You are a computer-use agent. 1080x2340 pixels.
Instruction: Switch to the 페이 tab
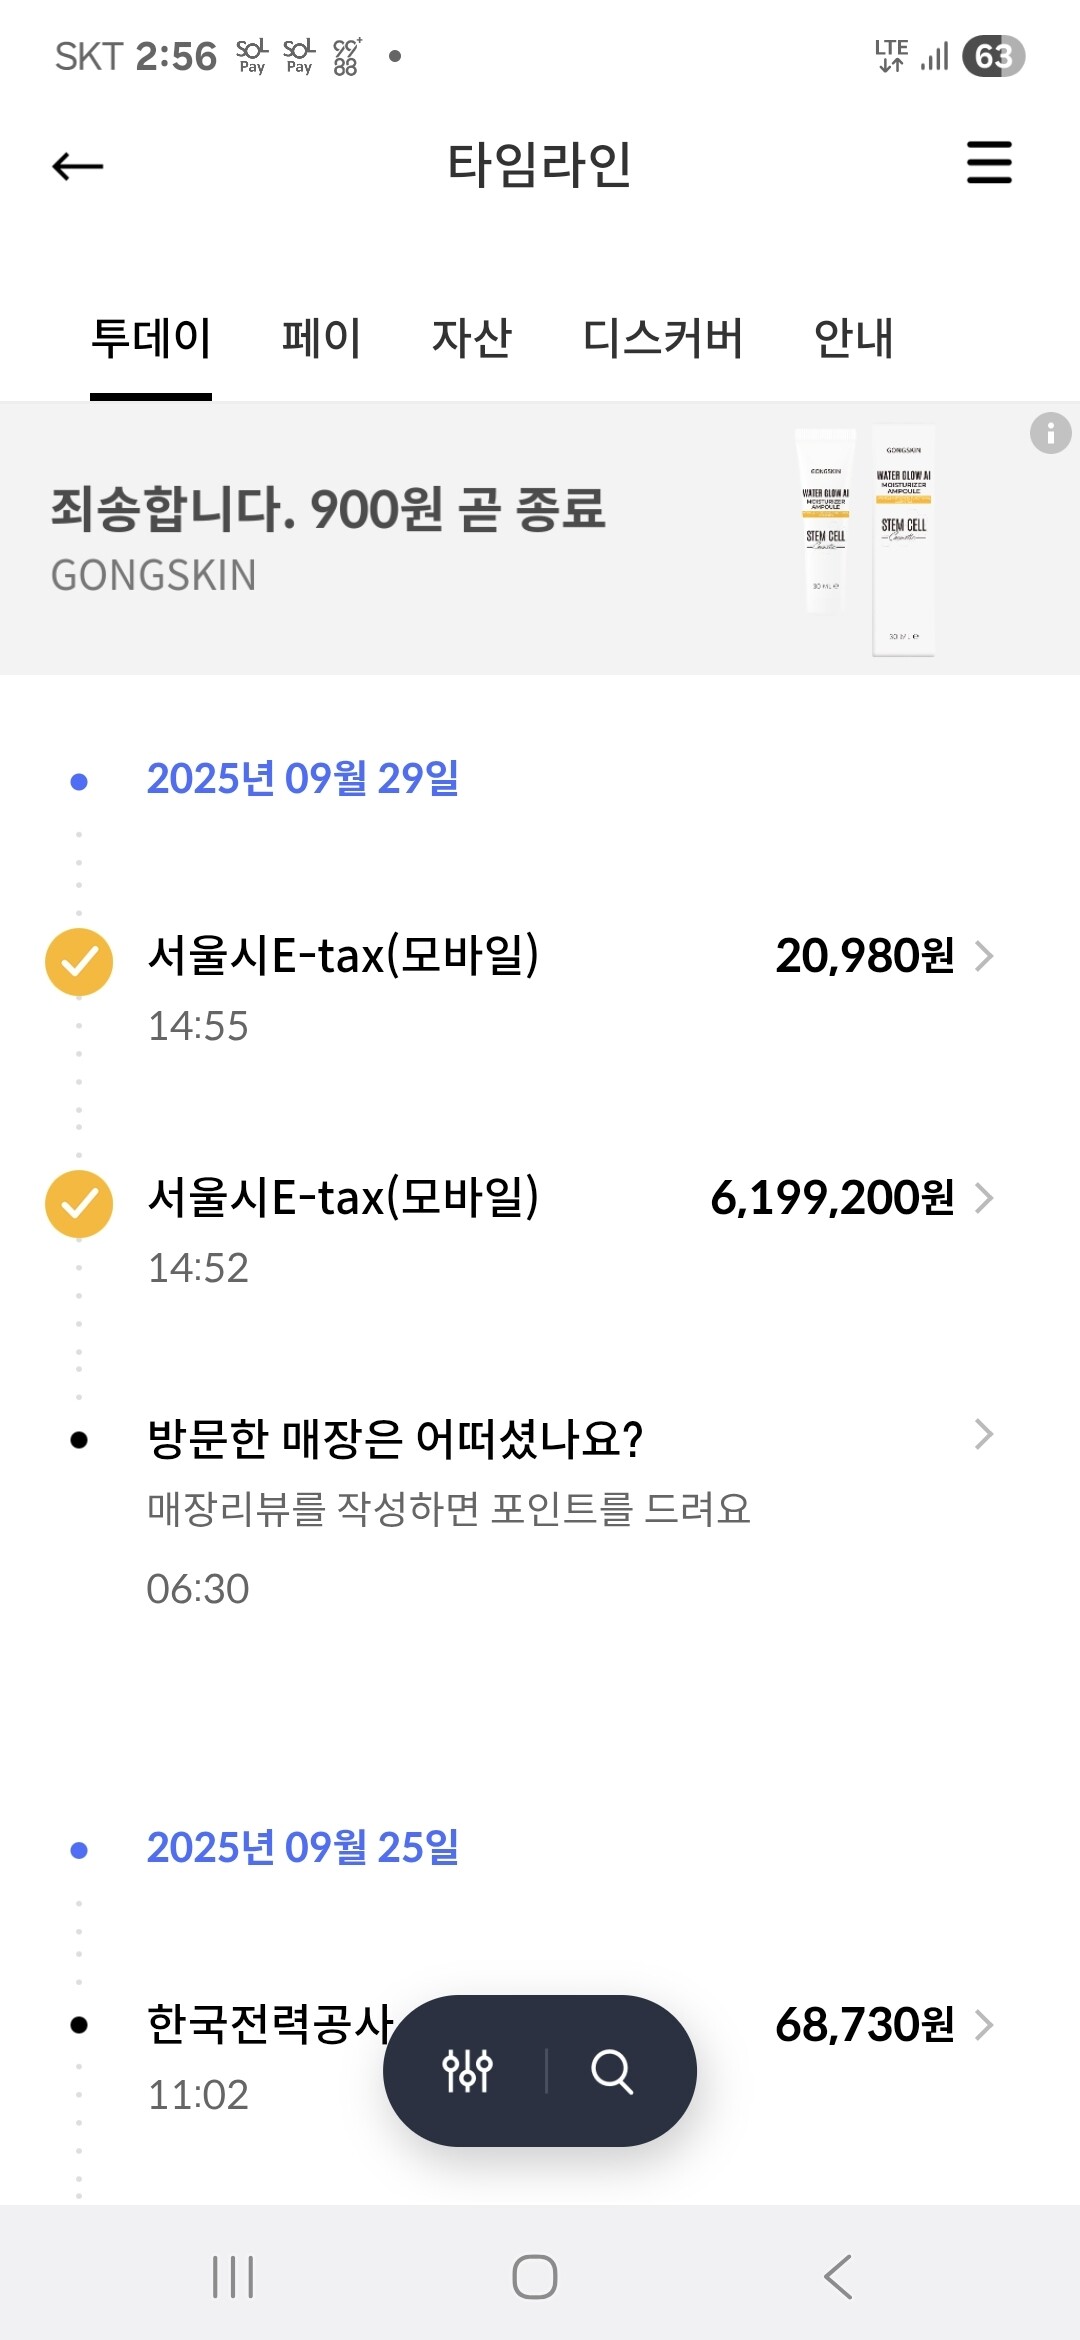(321, 338)
